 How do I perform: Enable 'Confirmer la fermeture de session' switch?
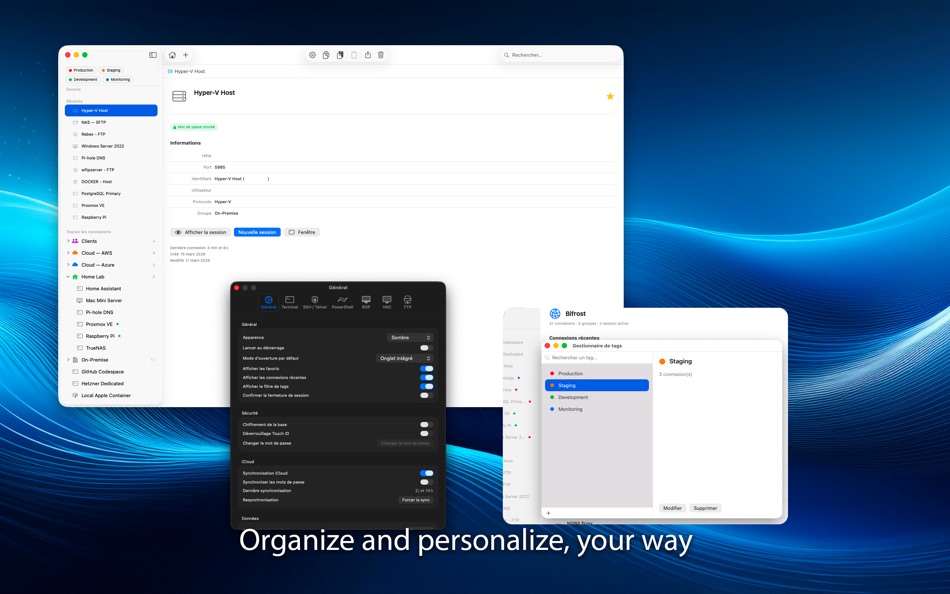point(426,395)
